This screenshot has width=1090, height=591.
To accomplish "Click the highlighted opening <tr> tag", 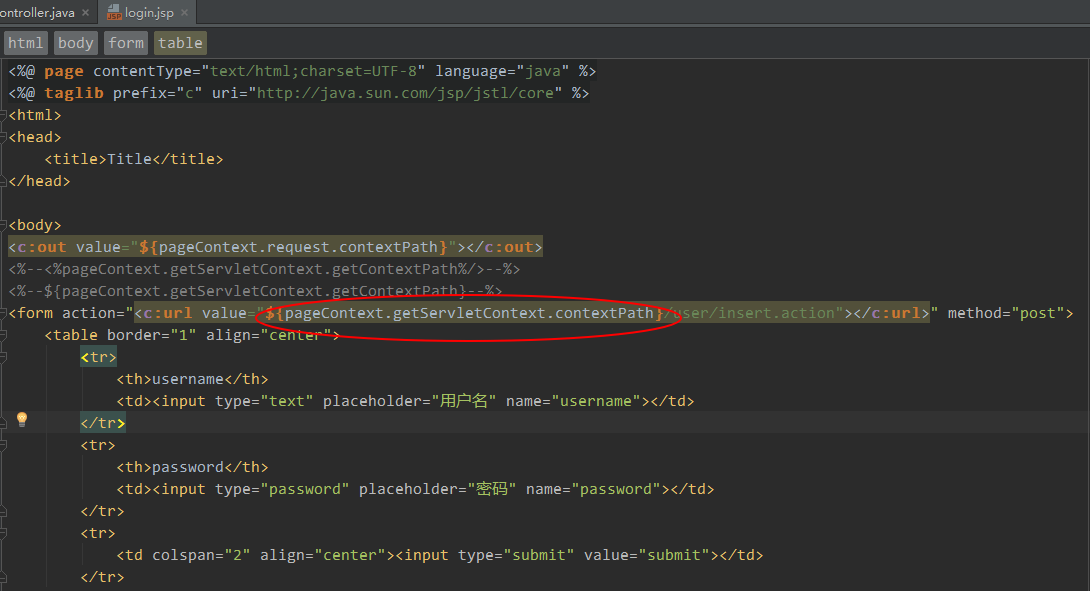I will pos(98,357).
